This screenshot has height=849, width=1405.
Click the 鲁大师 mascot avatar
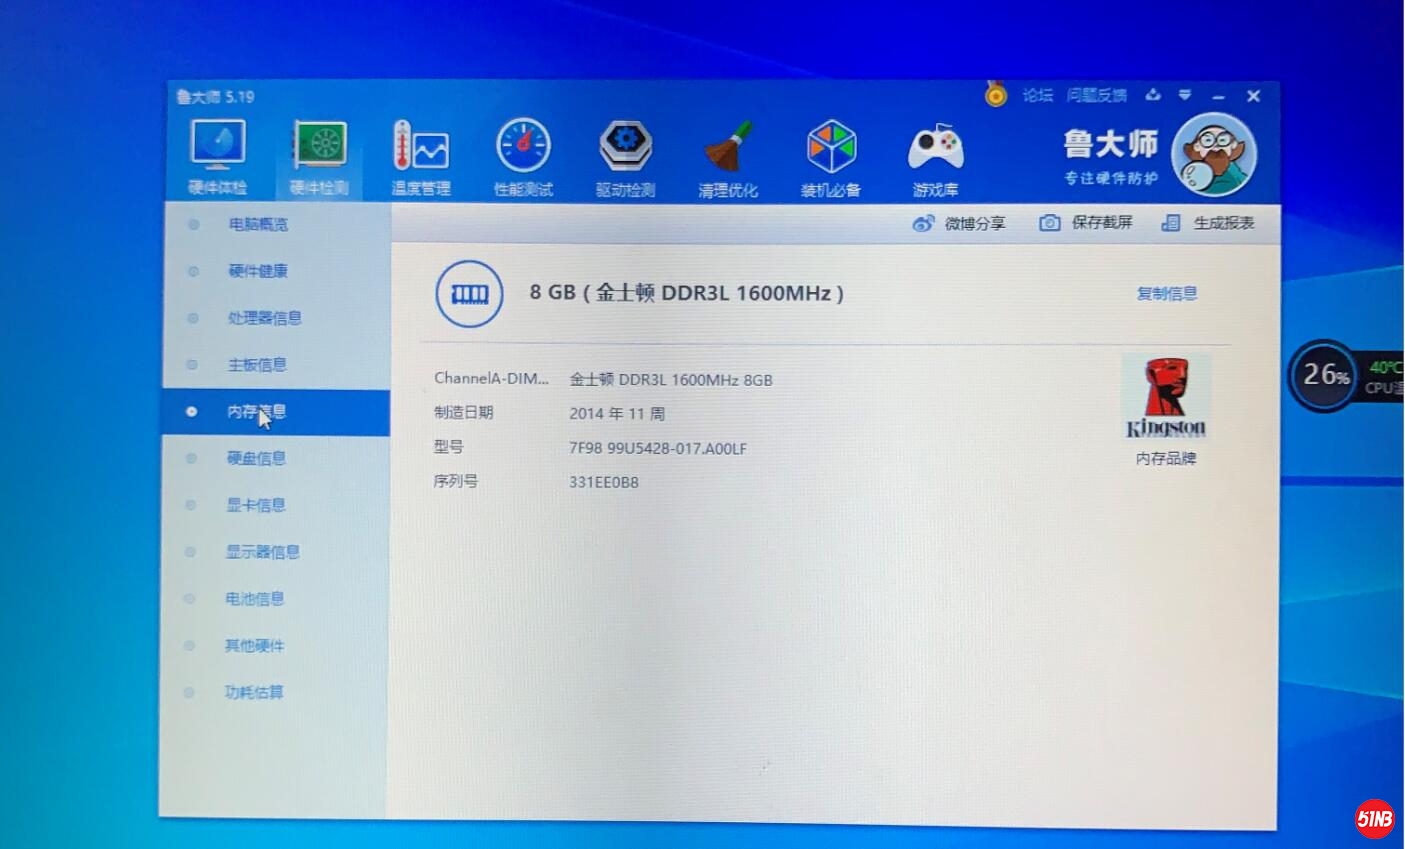tap(1213, 155)
